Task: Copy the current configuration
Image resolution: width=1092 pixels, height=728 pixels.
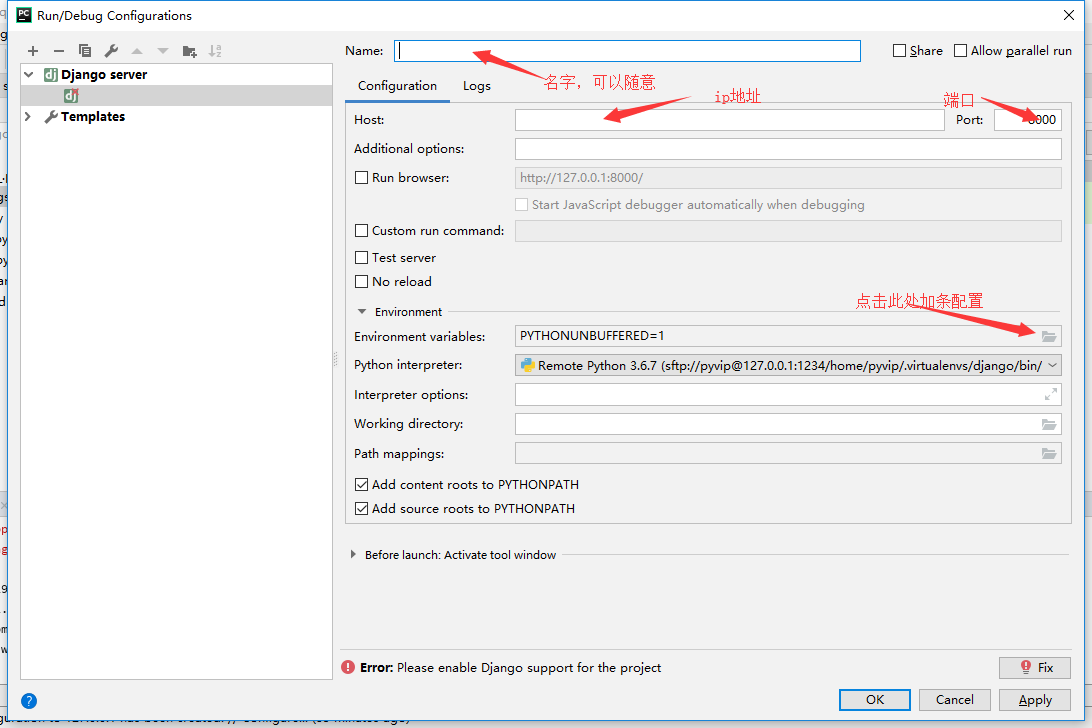Action: pos(85,50)
